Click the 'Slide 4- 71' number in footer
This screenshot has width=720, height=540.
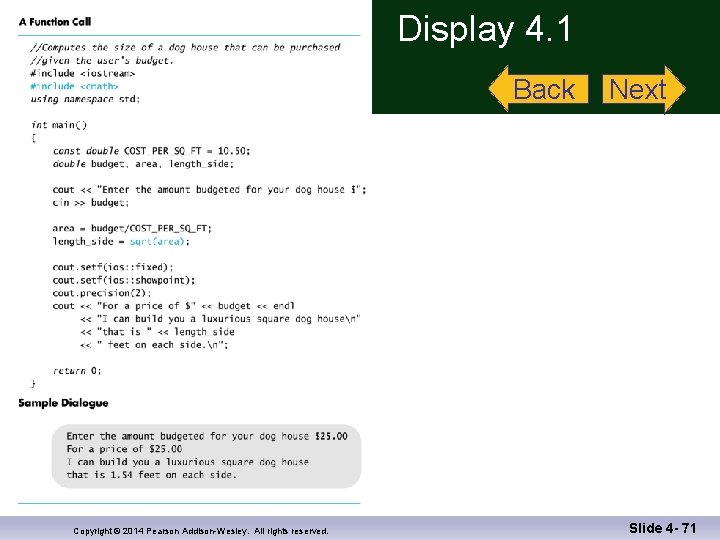coord(663,528)
